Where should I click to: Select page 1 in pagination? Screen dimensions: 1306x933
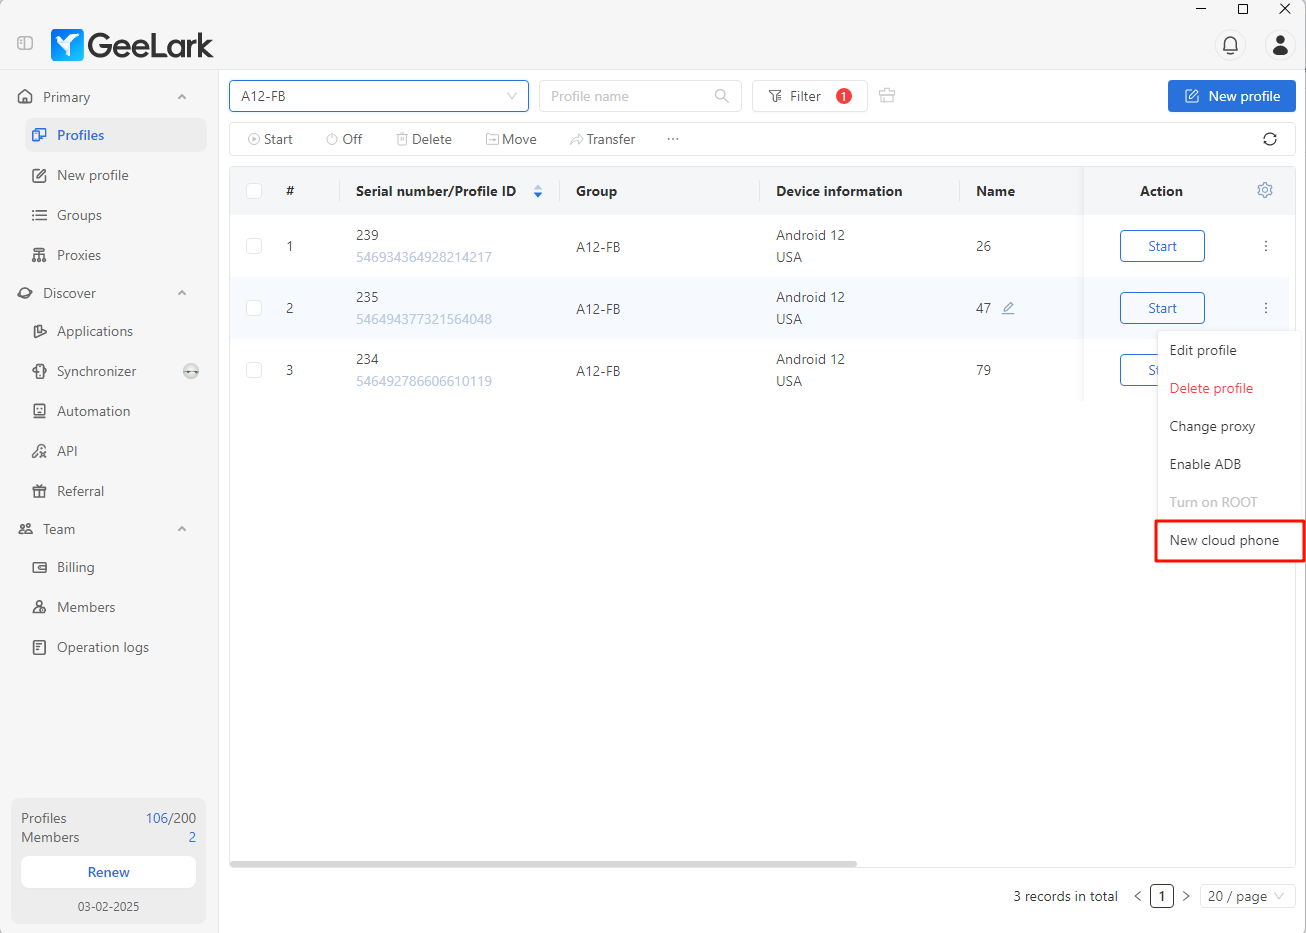pos(1162,896)
